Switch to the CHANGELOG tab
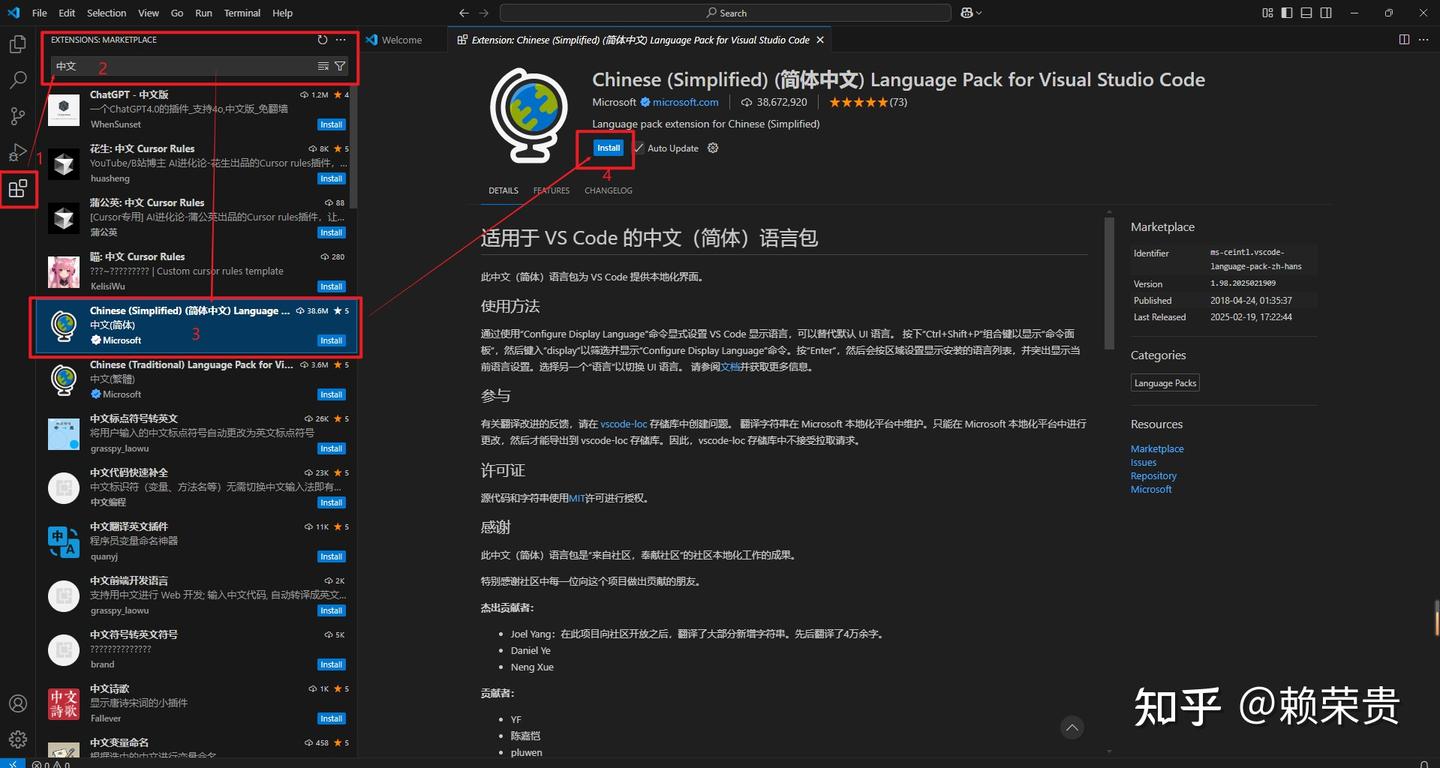Screen dimensions: 1440x768 pyautogui.click(x=608, y=190)
